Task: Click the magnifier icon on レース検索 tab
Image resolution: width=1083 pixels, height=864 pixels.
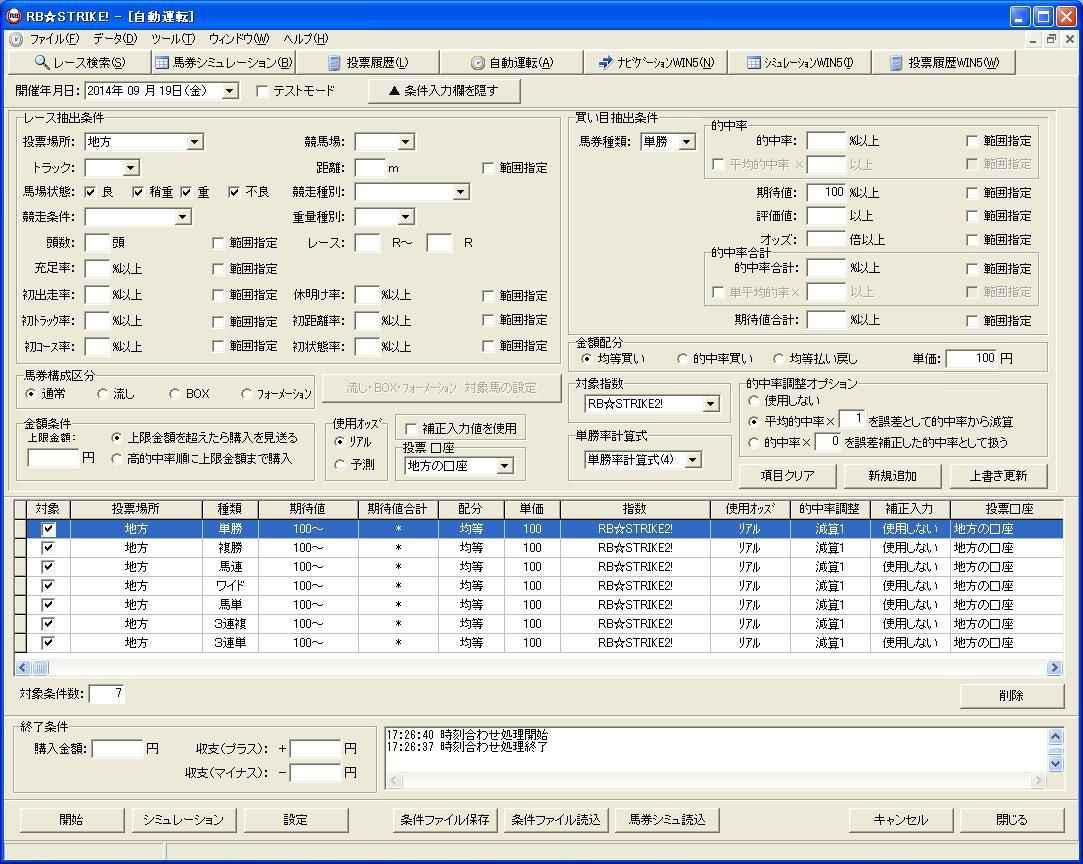Action: (41, 62)
